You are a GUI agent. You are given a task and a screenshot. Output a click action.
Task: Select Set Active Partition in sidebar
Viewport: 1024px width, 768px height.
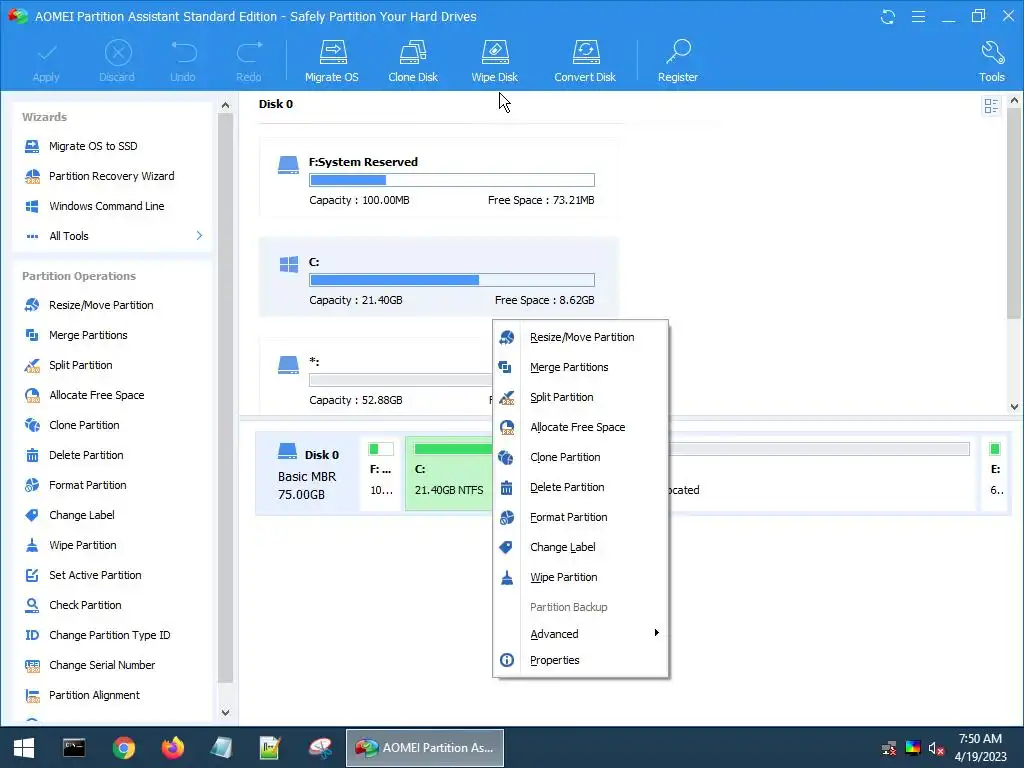pos(82,575)
